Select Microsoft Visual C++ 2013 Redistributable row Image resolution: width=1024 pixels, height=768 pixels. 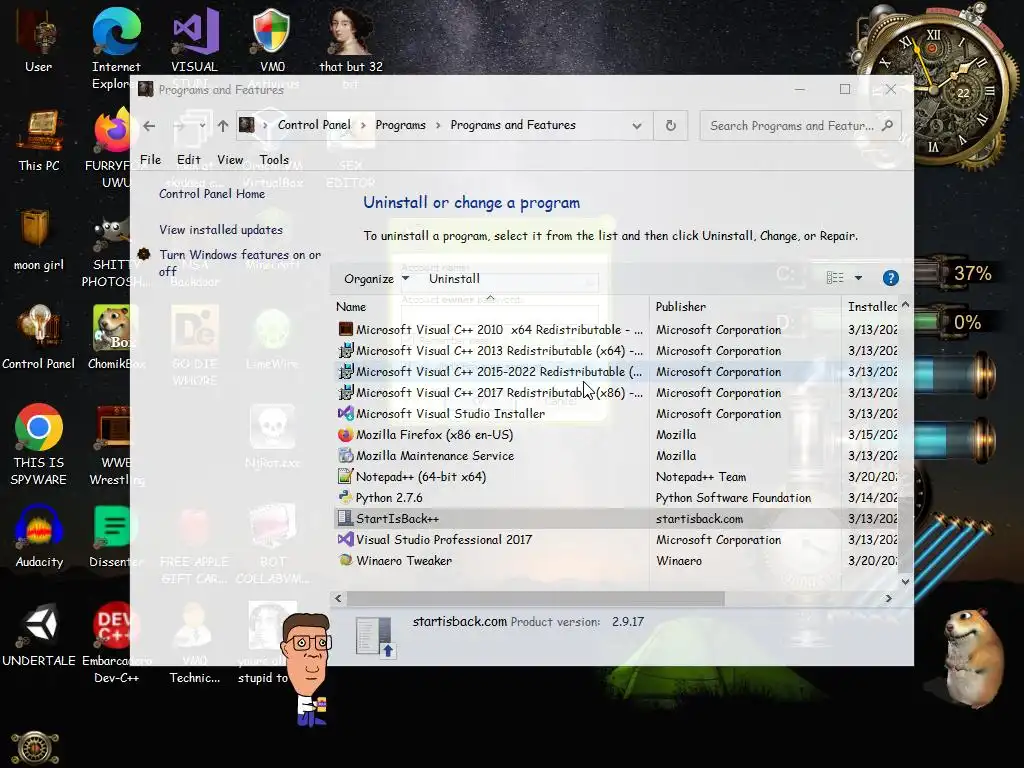pos(616,351)
